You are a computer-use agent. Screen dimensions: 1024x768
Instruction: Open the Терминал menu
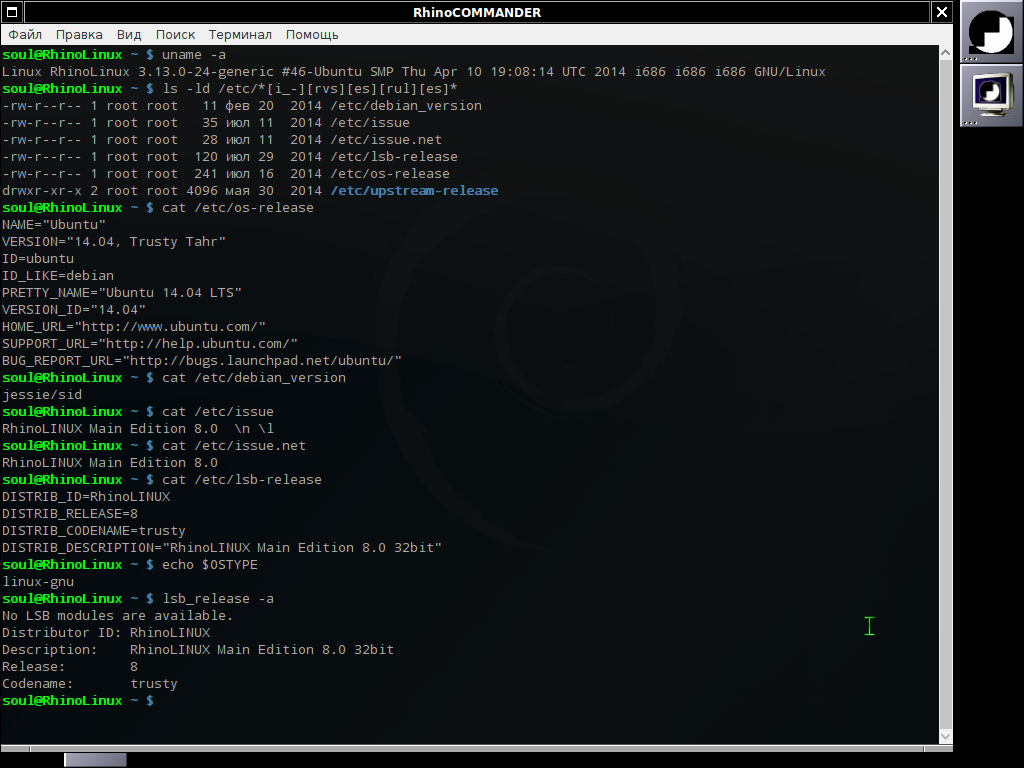point(240,35)
